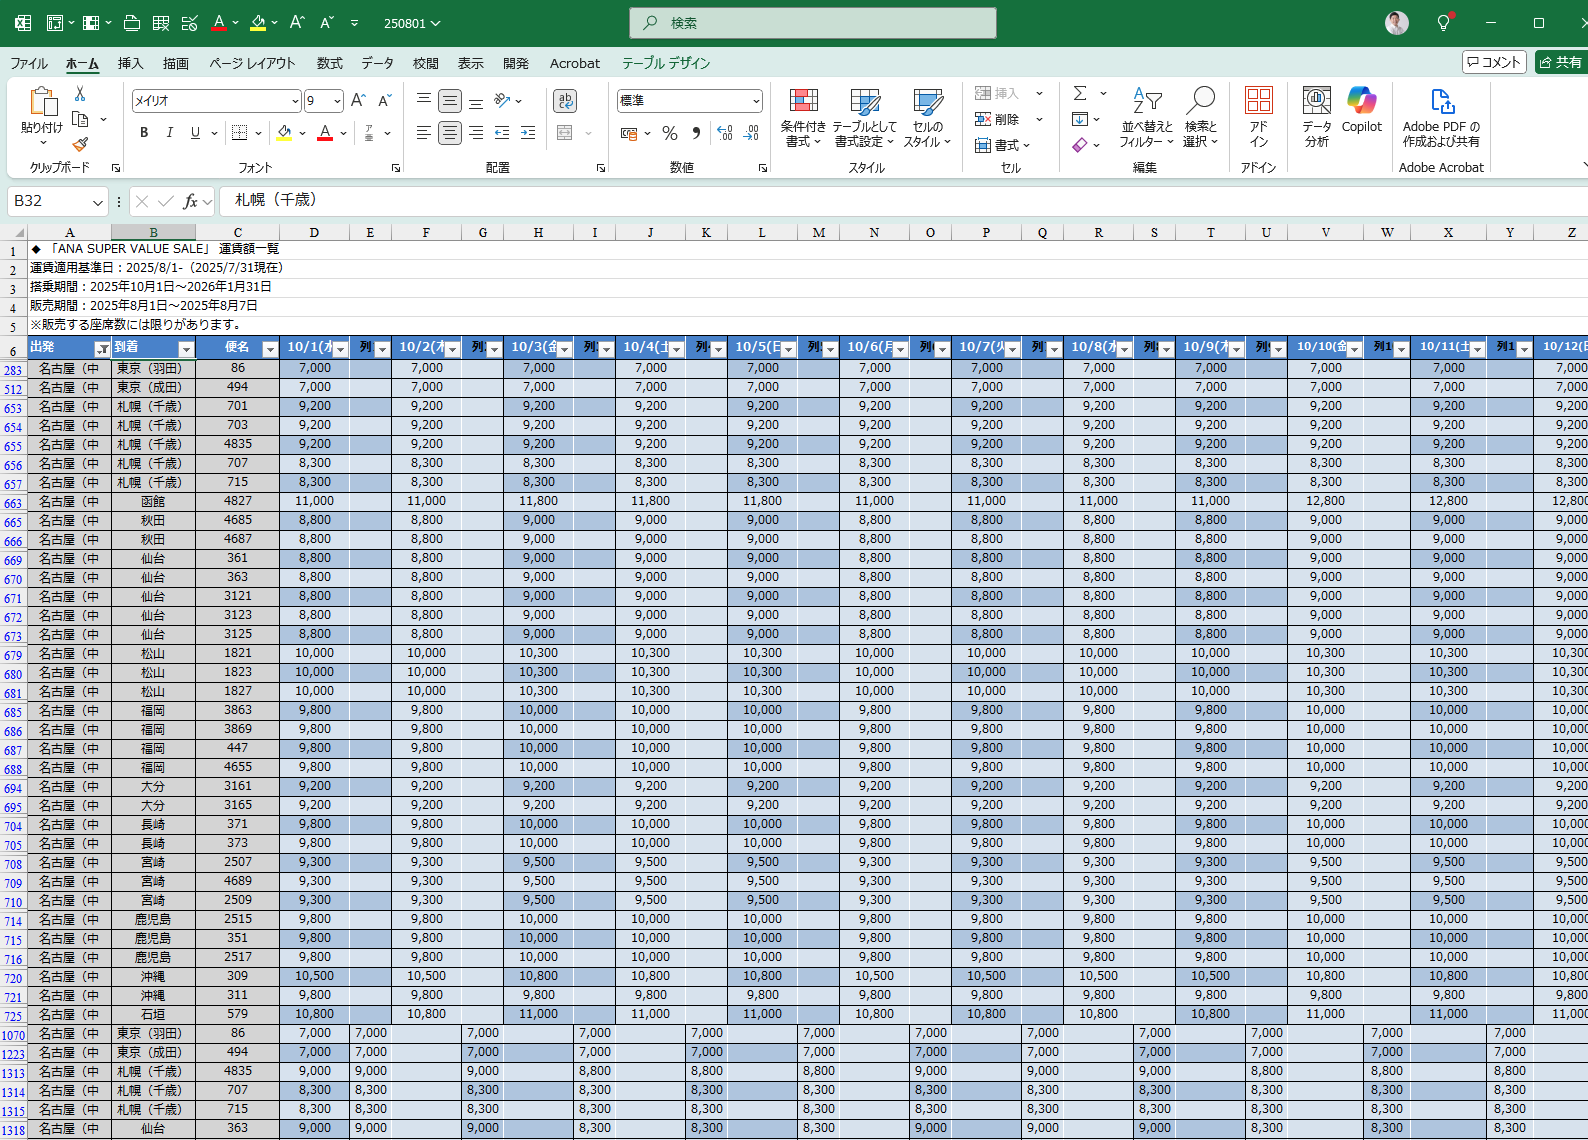
Task: Switch to the 数式 tab
Action: pos(329,63)
